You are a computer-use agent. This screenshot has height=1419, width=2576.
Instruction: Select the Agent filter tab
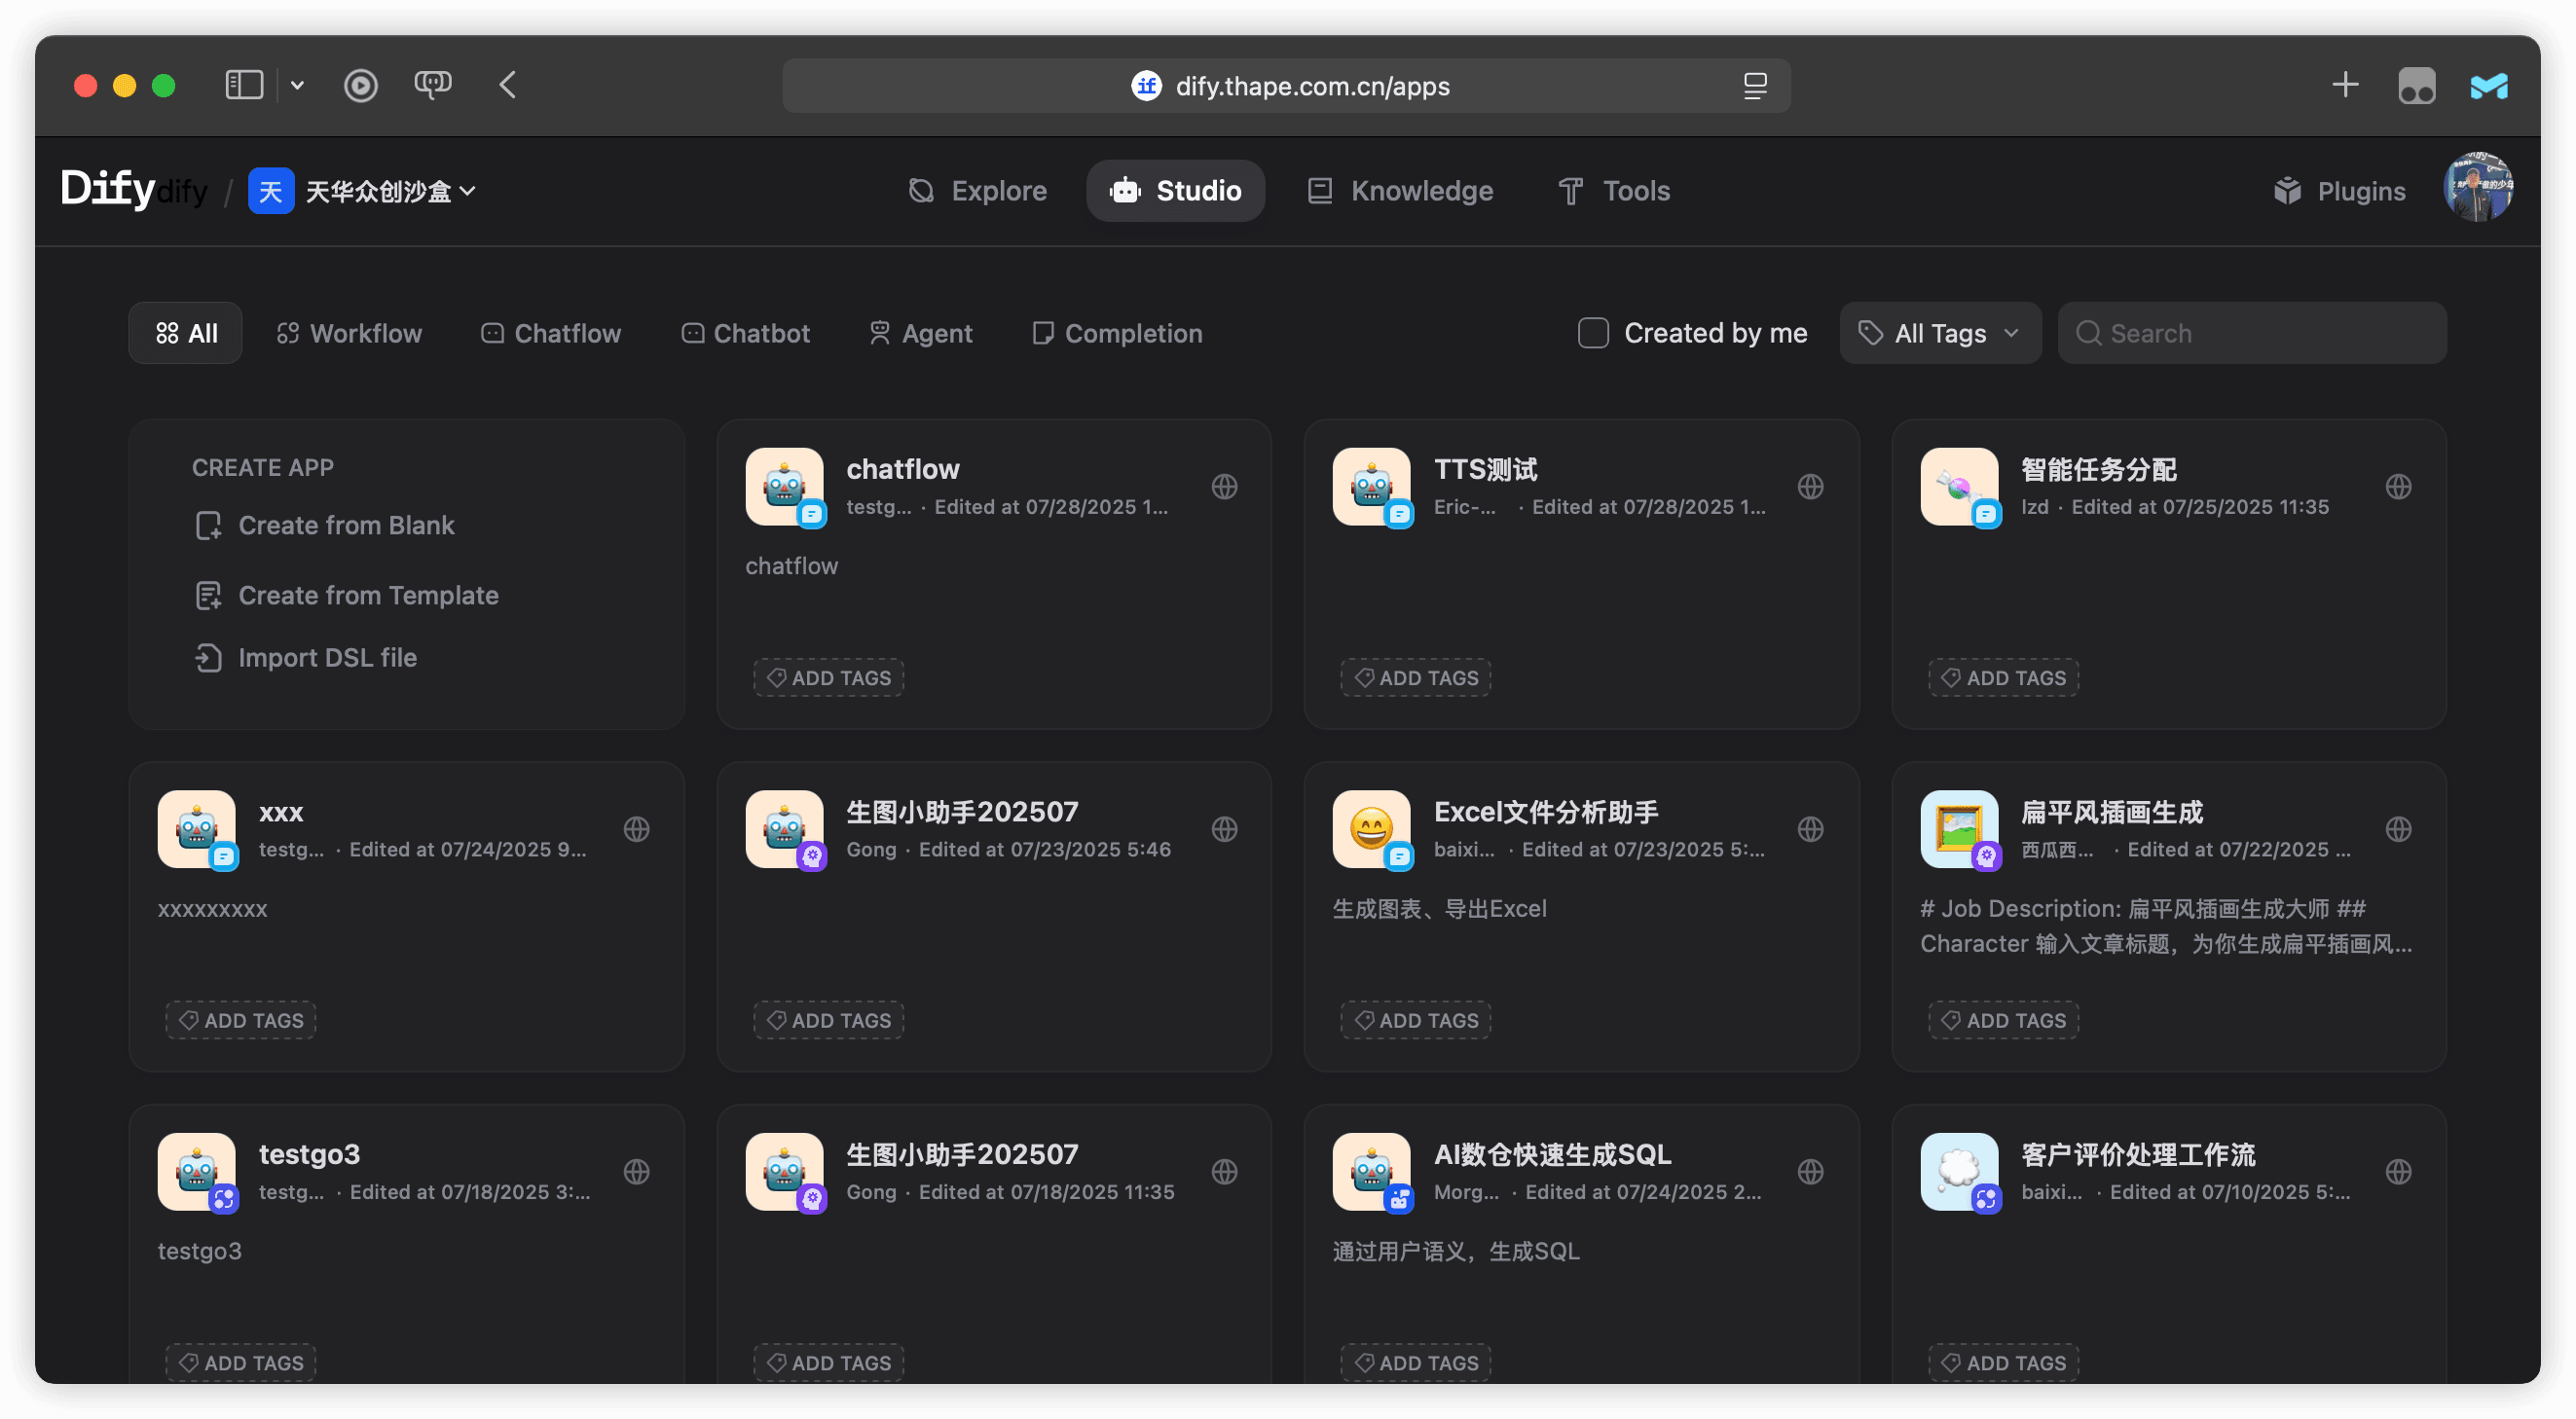tap(920, 333)
